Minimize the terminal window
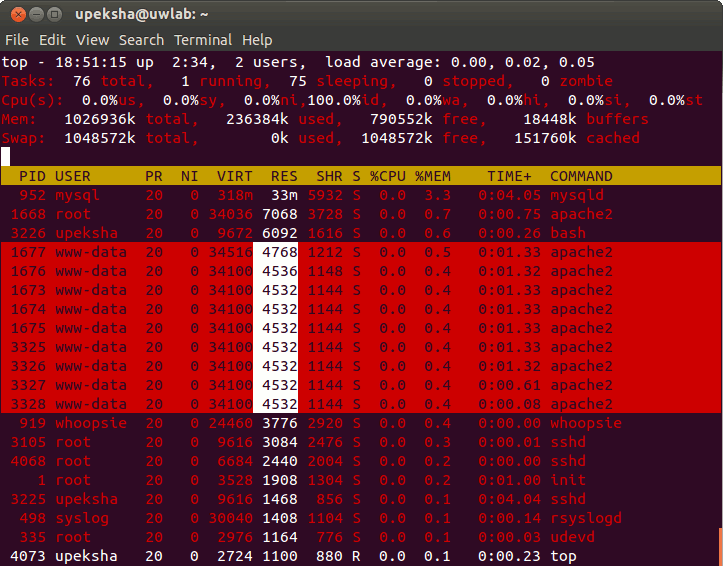 click(x=36, y=14)
